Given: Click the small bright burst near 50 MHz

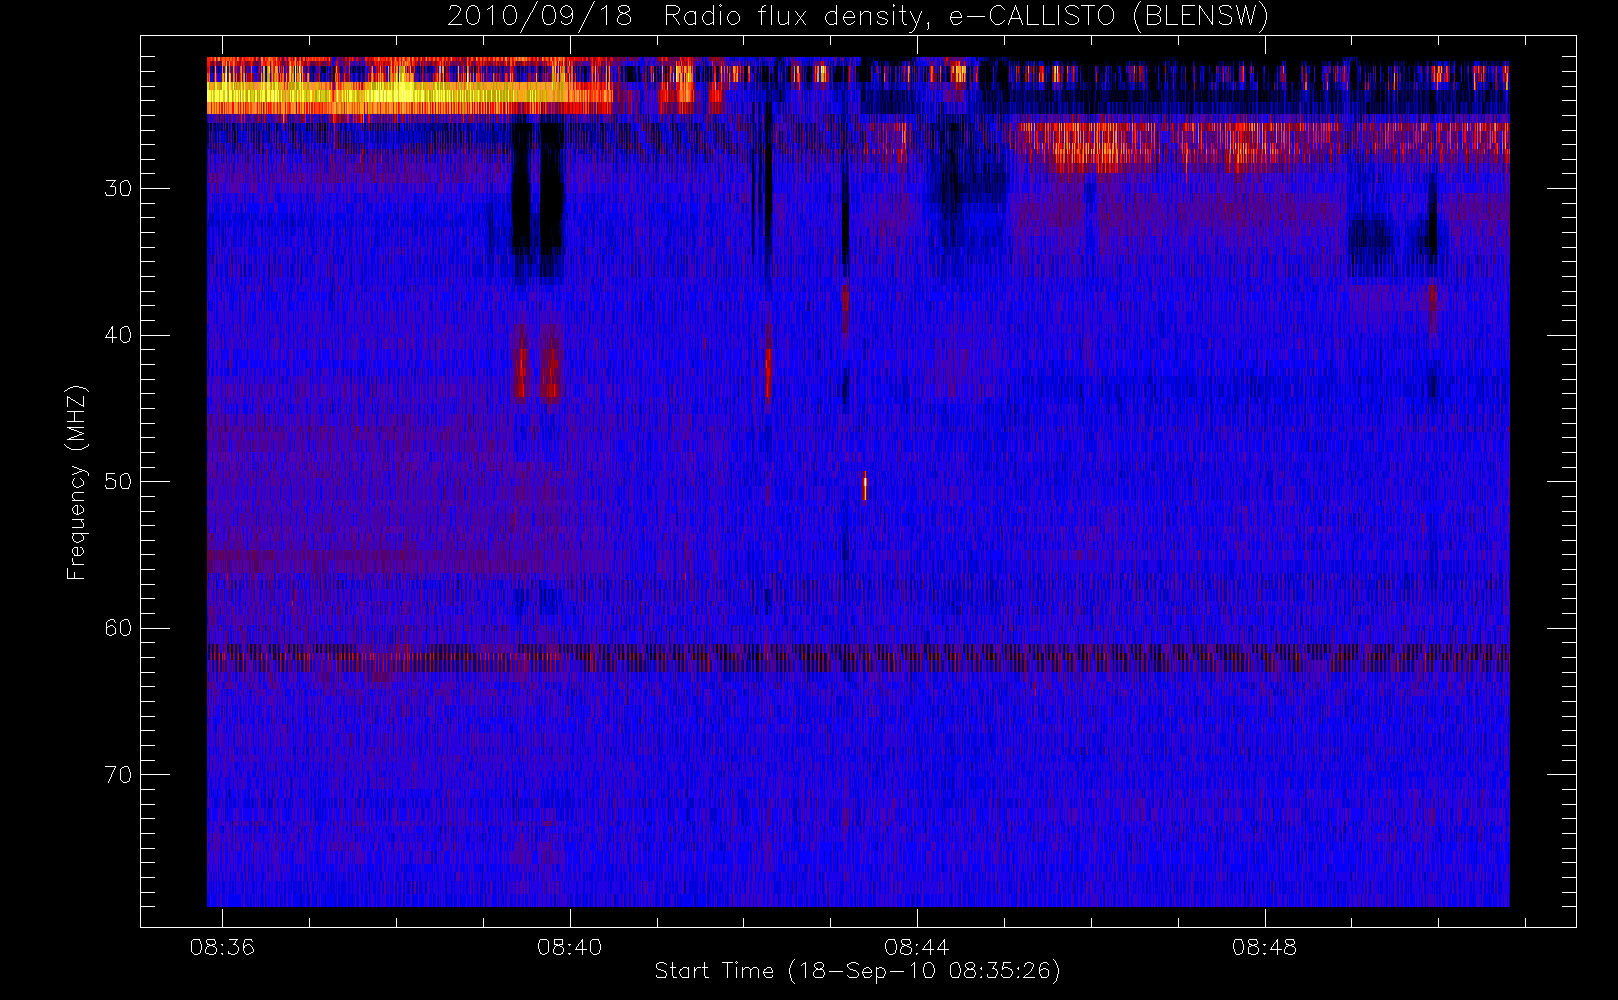Looking at the screenshot, I should (865, 486).
